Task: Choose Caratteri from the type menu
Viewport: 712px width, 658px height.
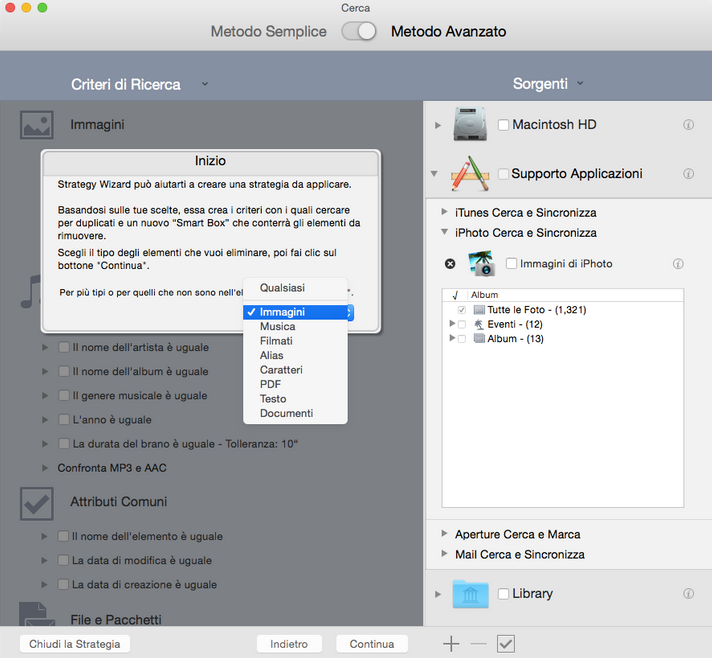Action: click(296, 370)
